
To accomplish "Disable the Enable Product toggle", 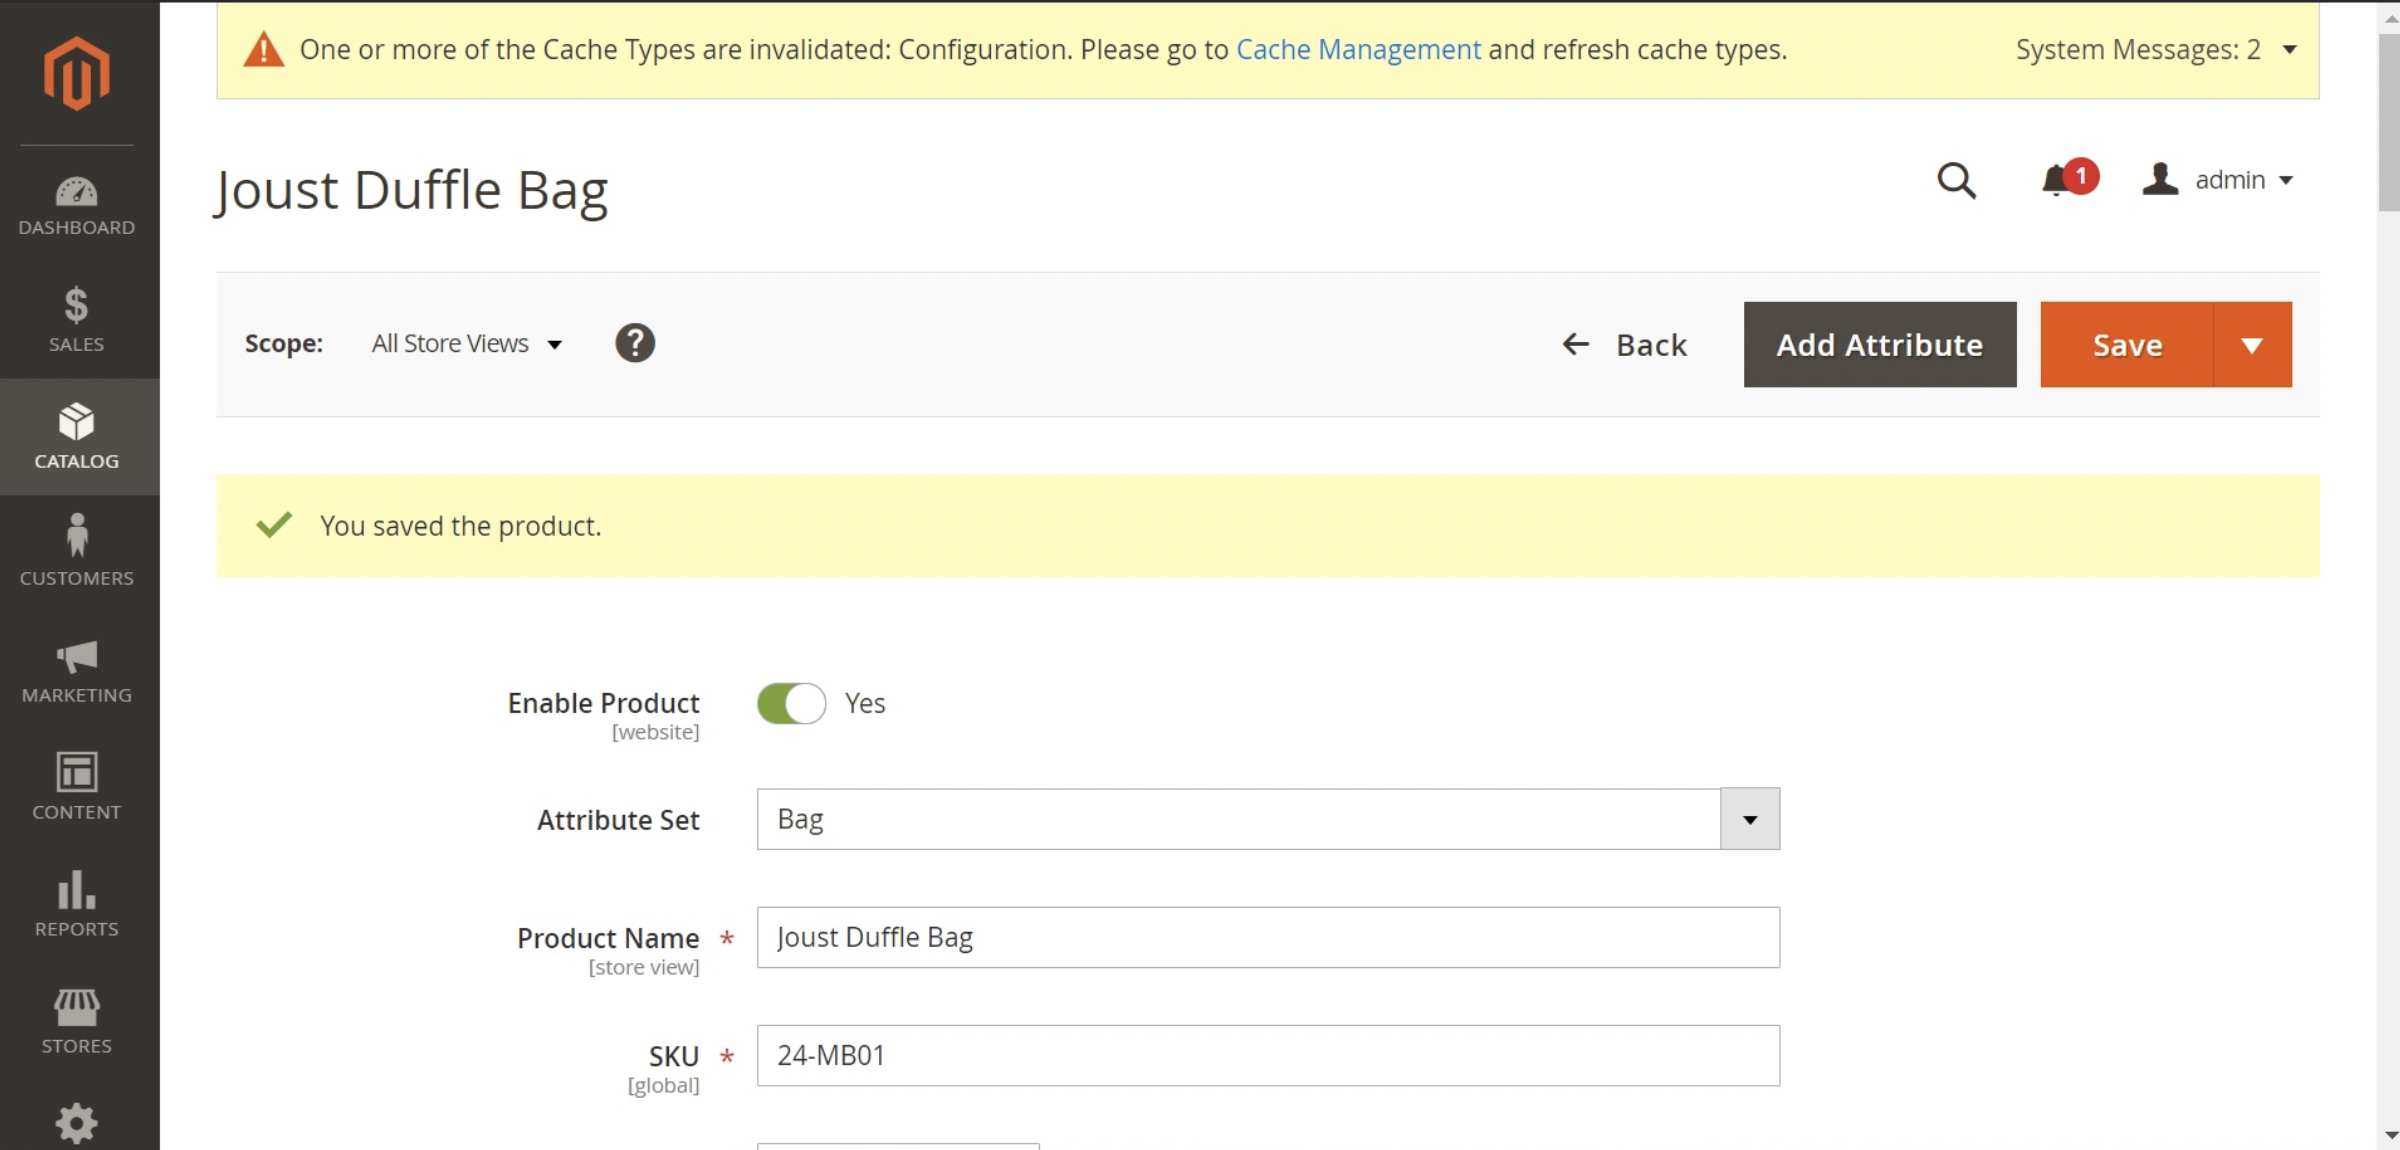I will point(791,703).
